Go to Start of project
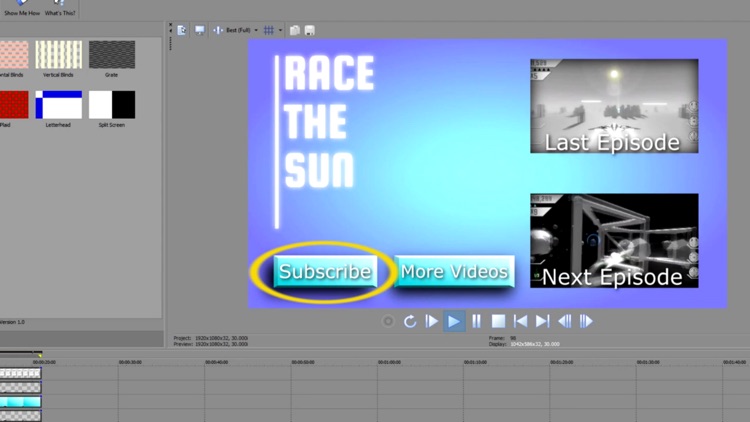 [x=520, y=321]
